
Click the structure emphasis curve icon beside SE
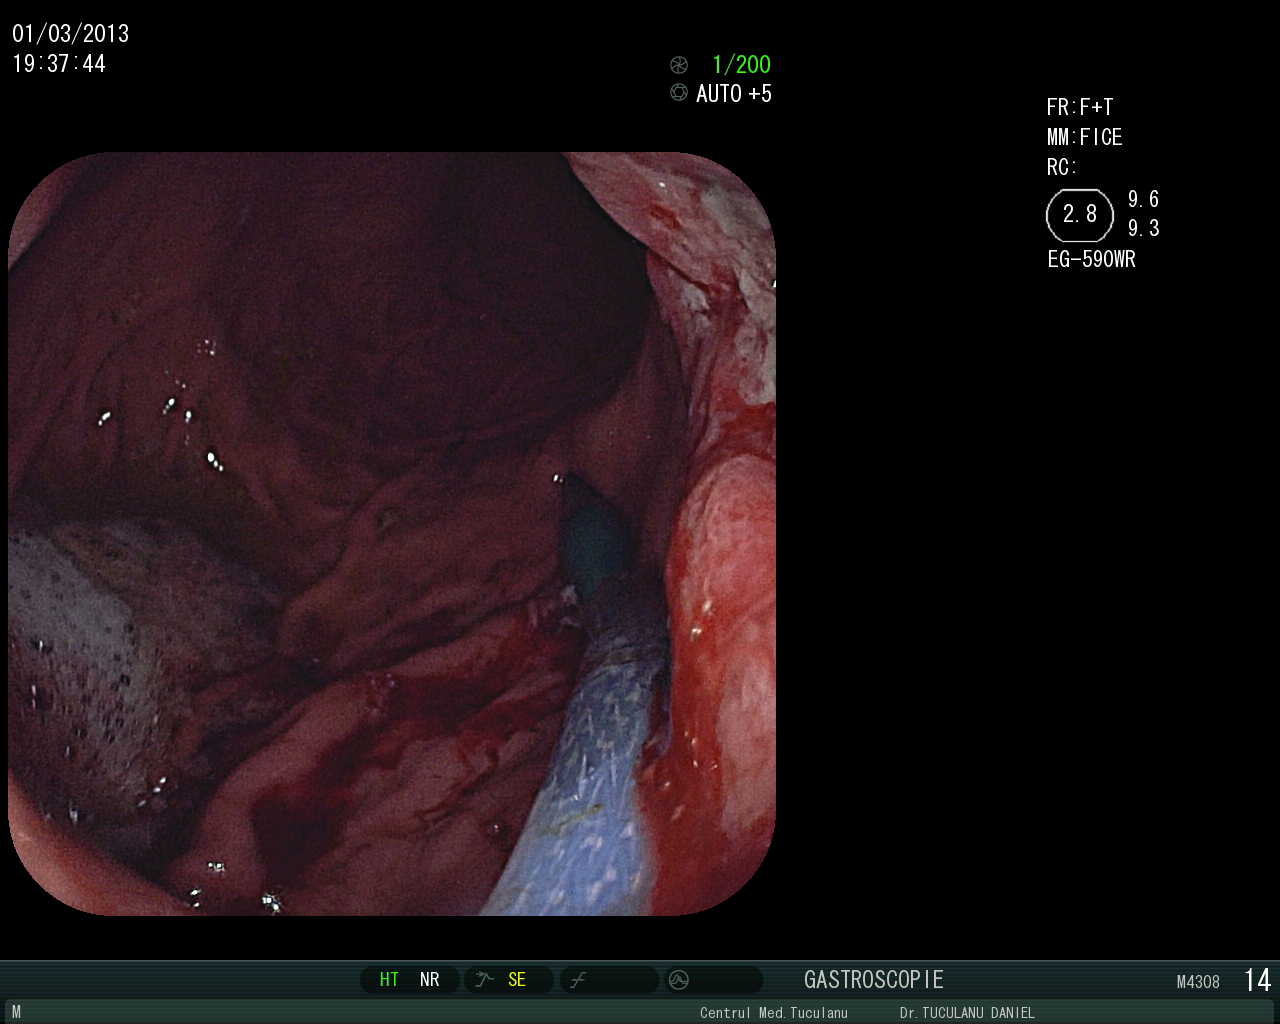pyautogui.click(x=484, y=980)
